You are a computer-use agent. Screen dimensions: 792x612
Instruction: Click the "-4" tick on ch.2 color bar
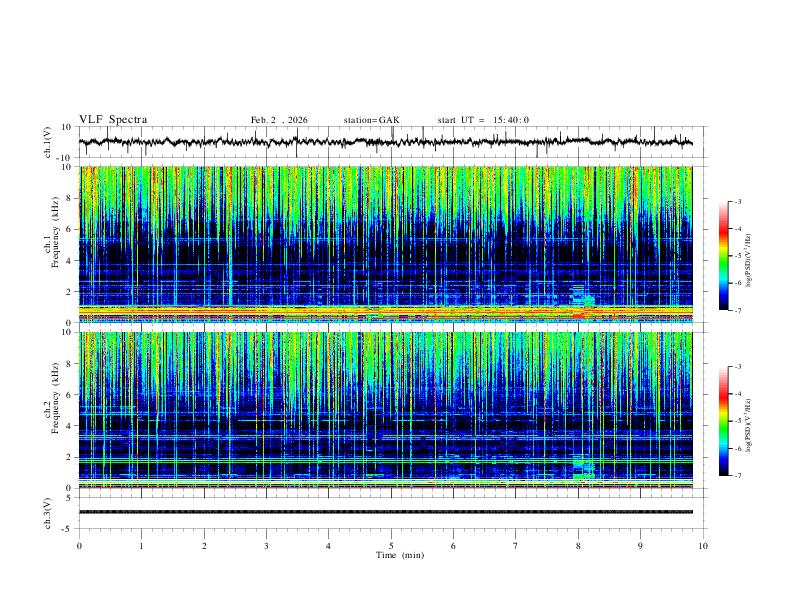737,394
